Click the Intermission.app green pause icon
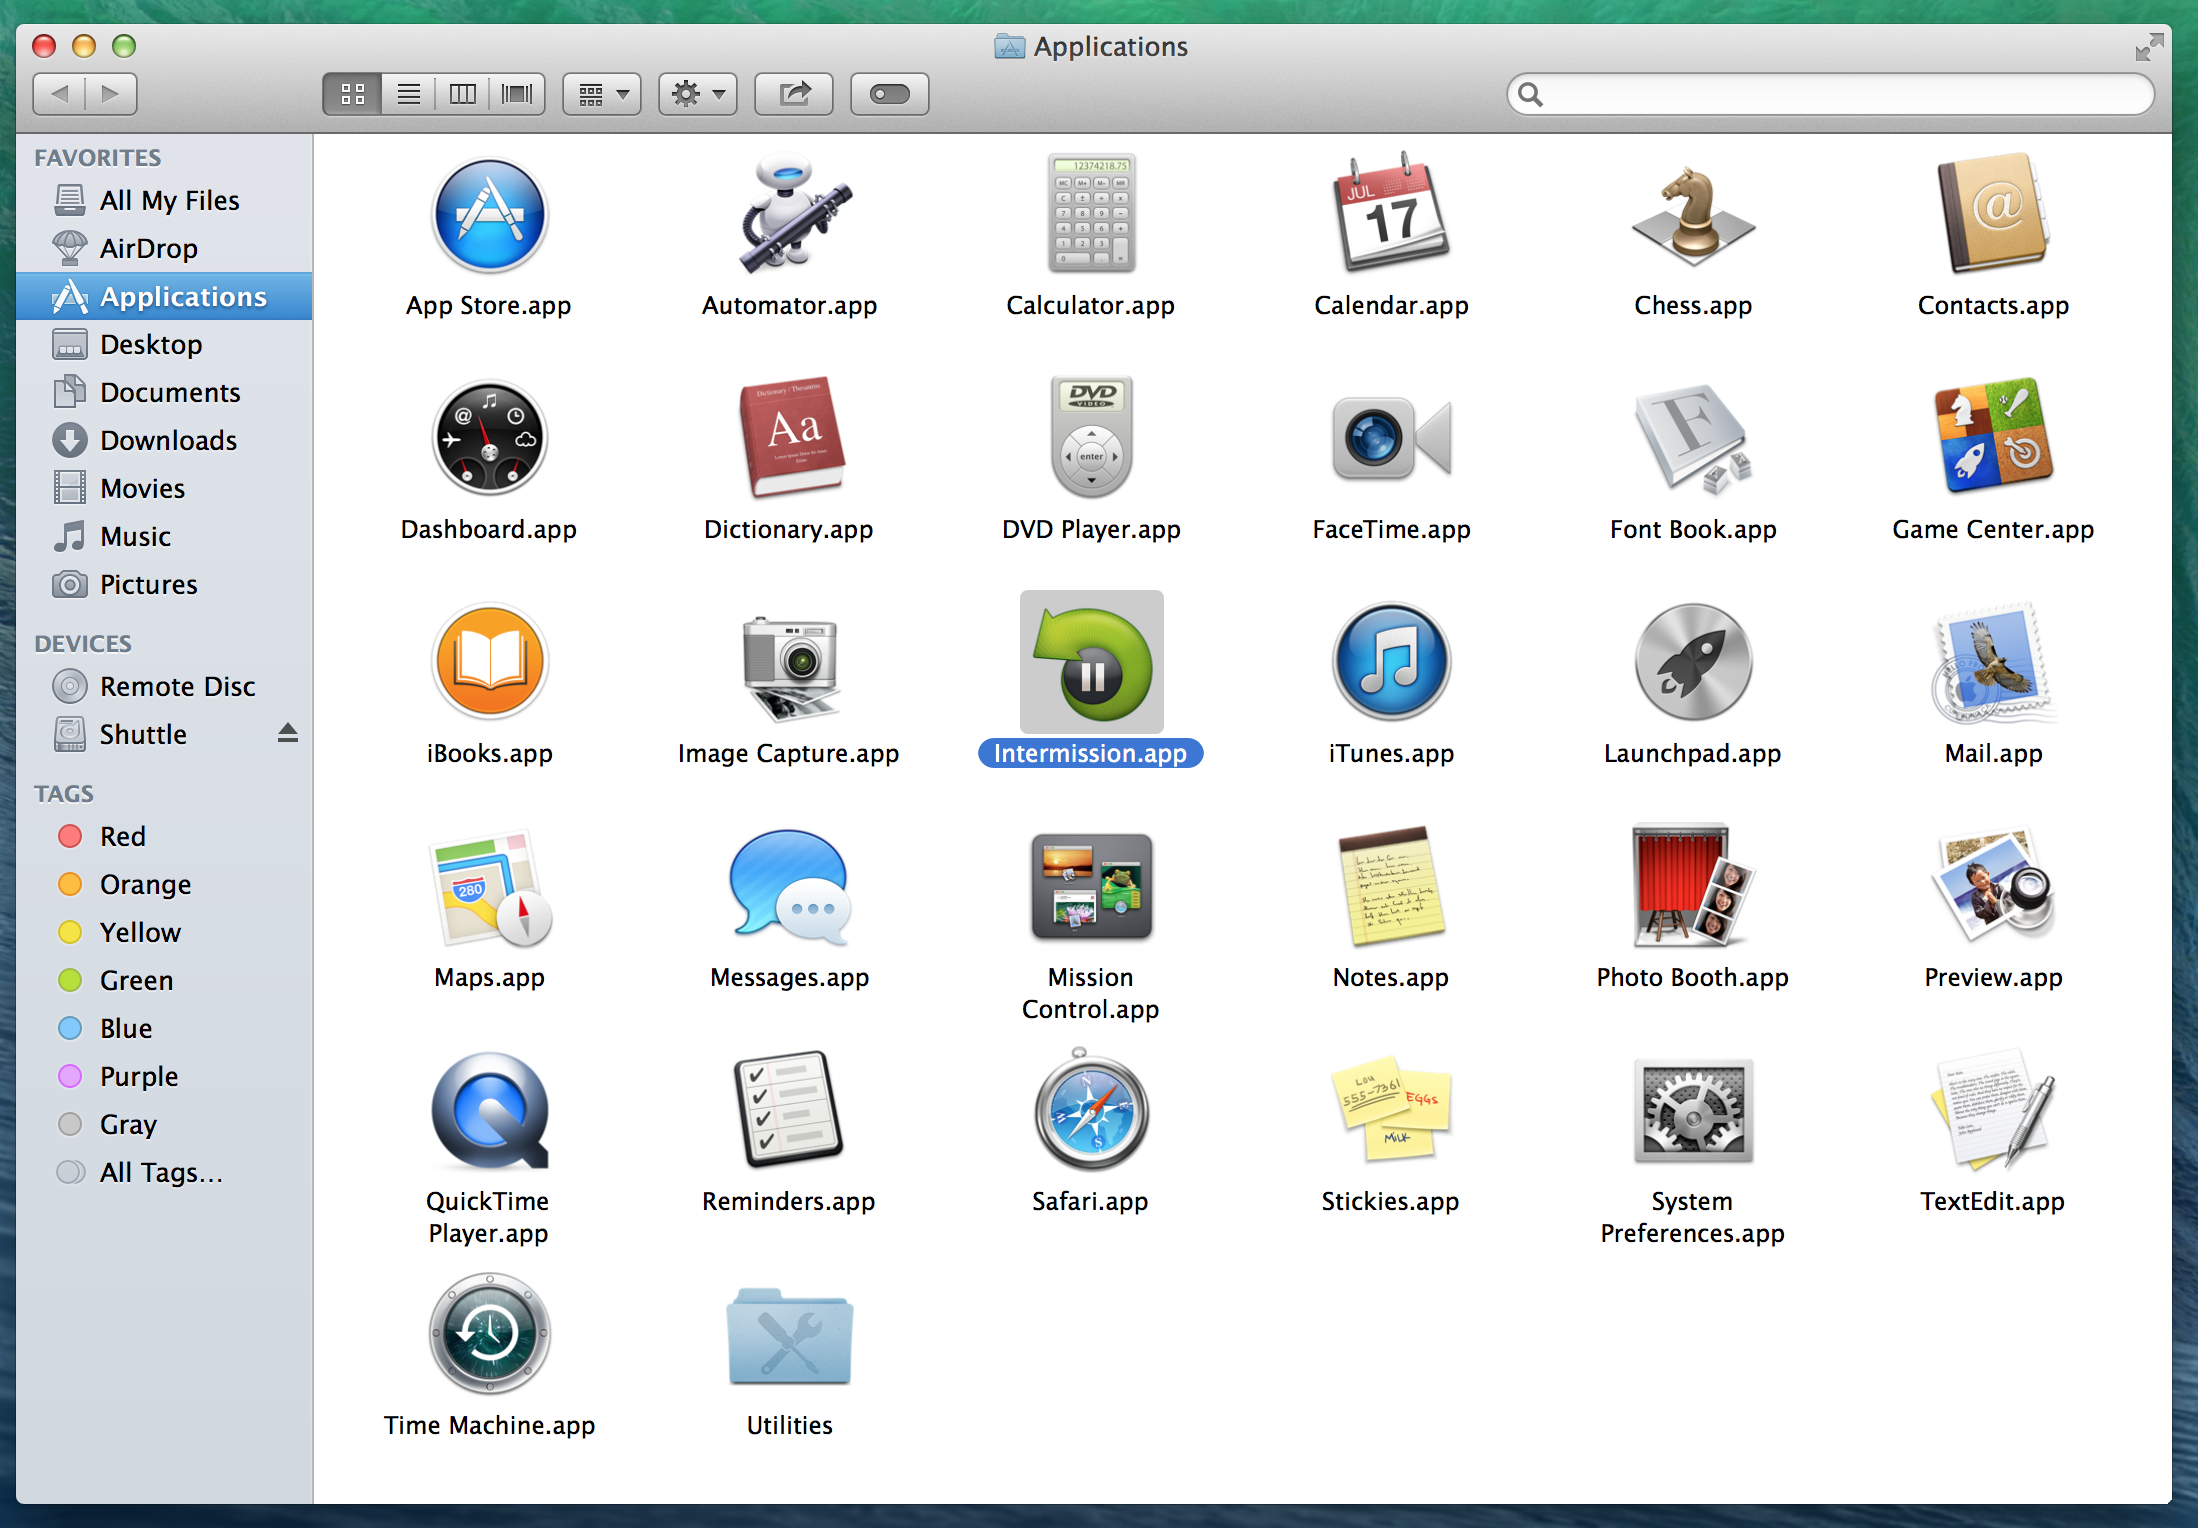 point(1091,662)
